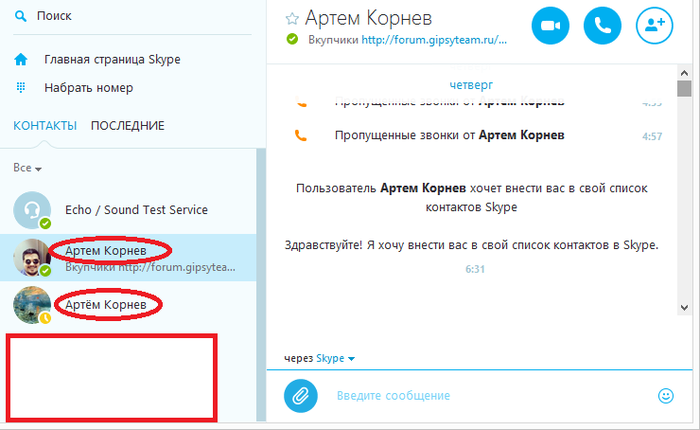Screen dimensions: 700x430
Task: Click the Поиск search field
Action: (132, 16)
